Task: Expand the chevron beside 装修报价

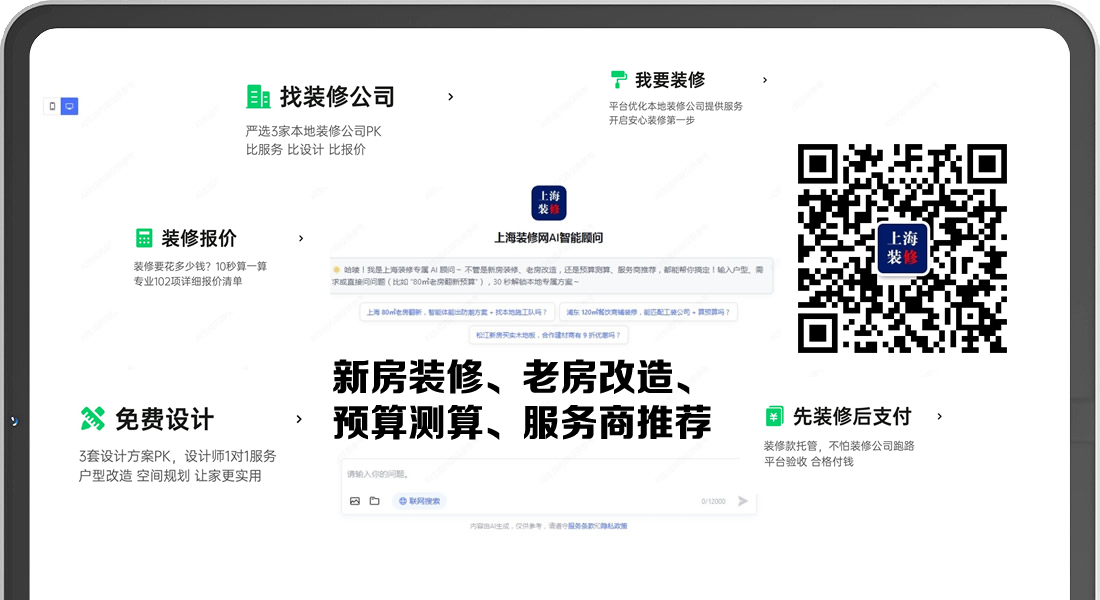Action: pyautogui.click(x=301, y=238)
